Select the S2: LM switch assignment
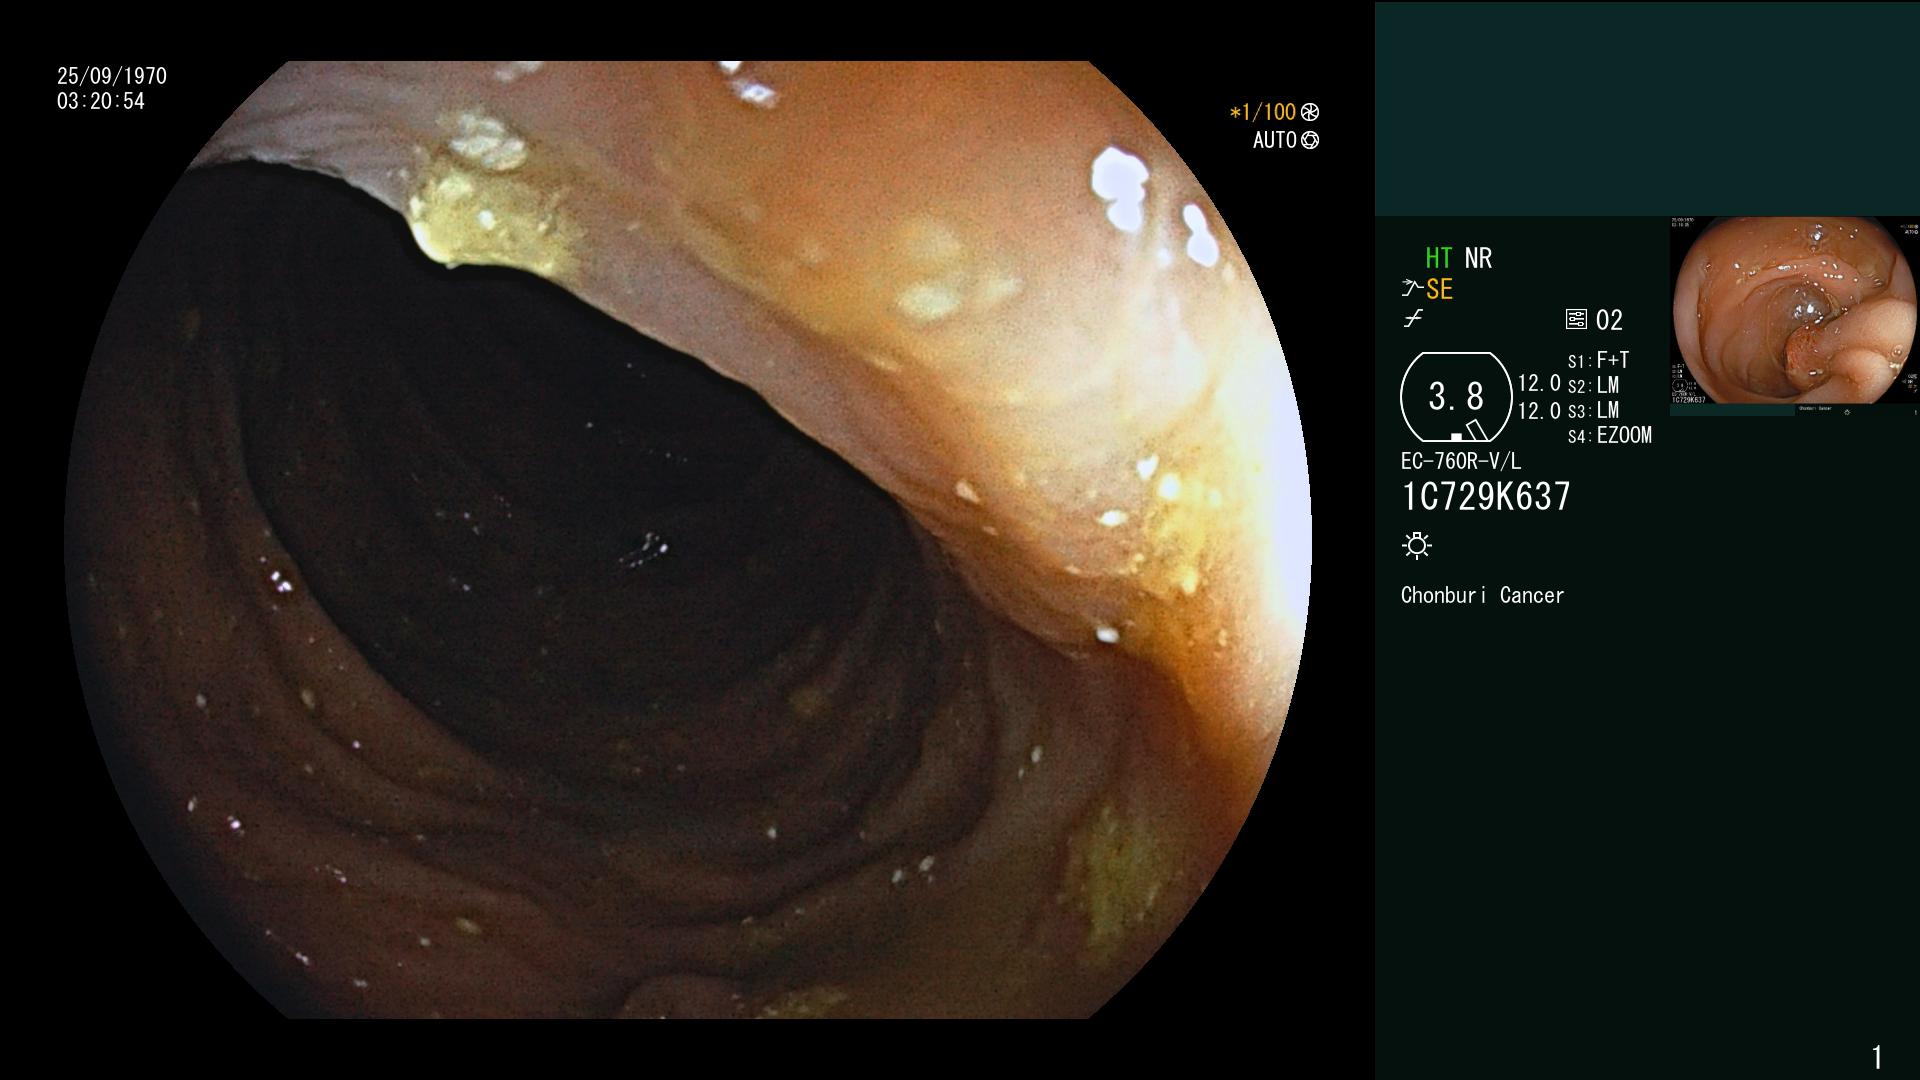Screen dimensions: 1920x1080 1593,385
